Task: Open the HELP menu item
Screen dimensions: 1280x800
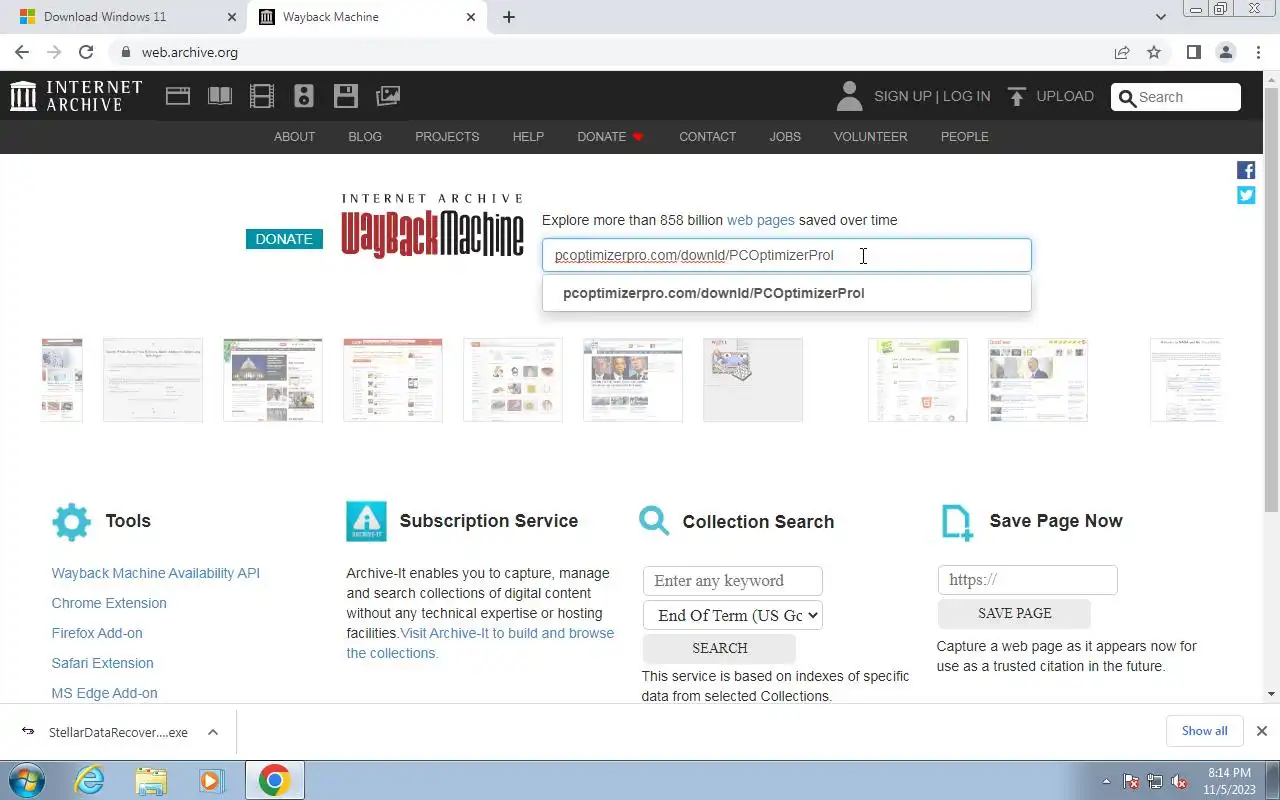Action: pyautogui.click(x=528, y=137)
